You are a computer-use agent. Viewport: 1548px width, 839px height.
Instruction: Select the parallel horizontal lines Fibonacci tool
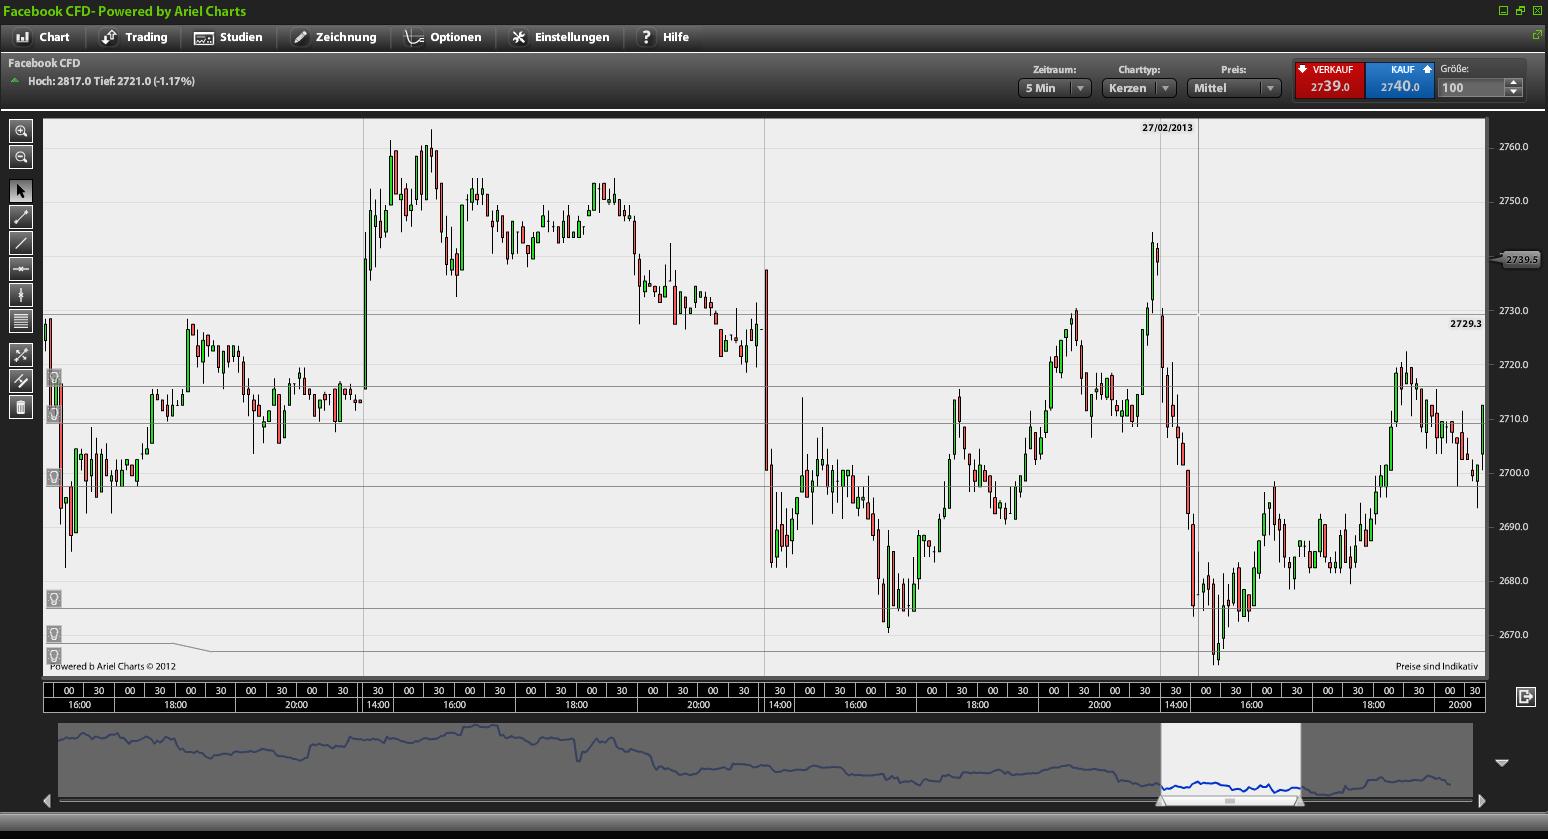point(21,321)
